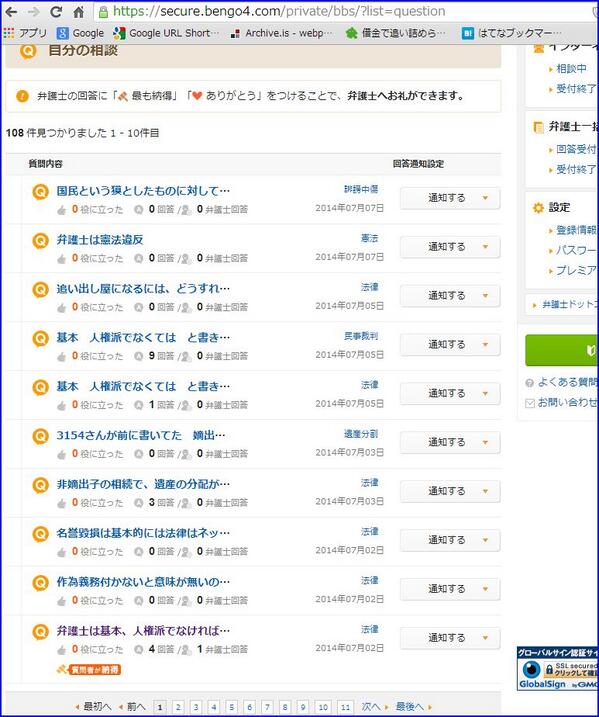Open 通知する dropdown for 作為義務付かないと
The image size is (599, 717).
click(x=450, y=589)
